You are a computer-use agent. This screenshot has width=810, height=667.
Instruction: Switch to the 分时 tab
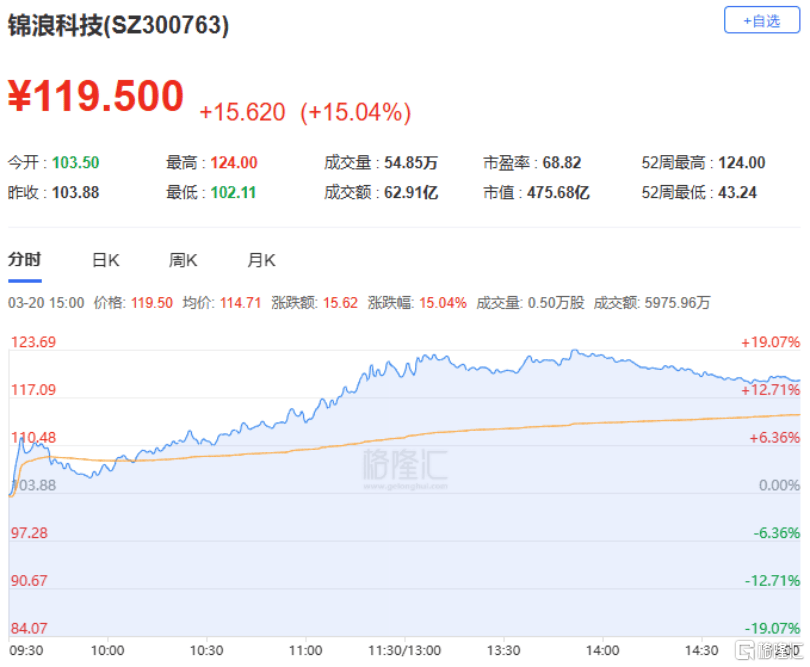tap(25, 259)
